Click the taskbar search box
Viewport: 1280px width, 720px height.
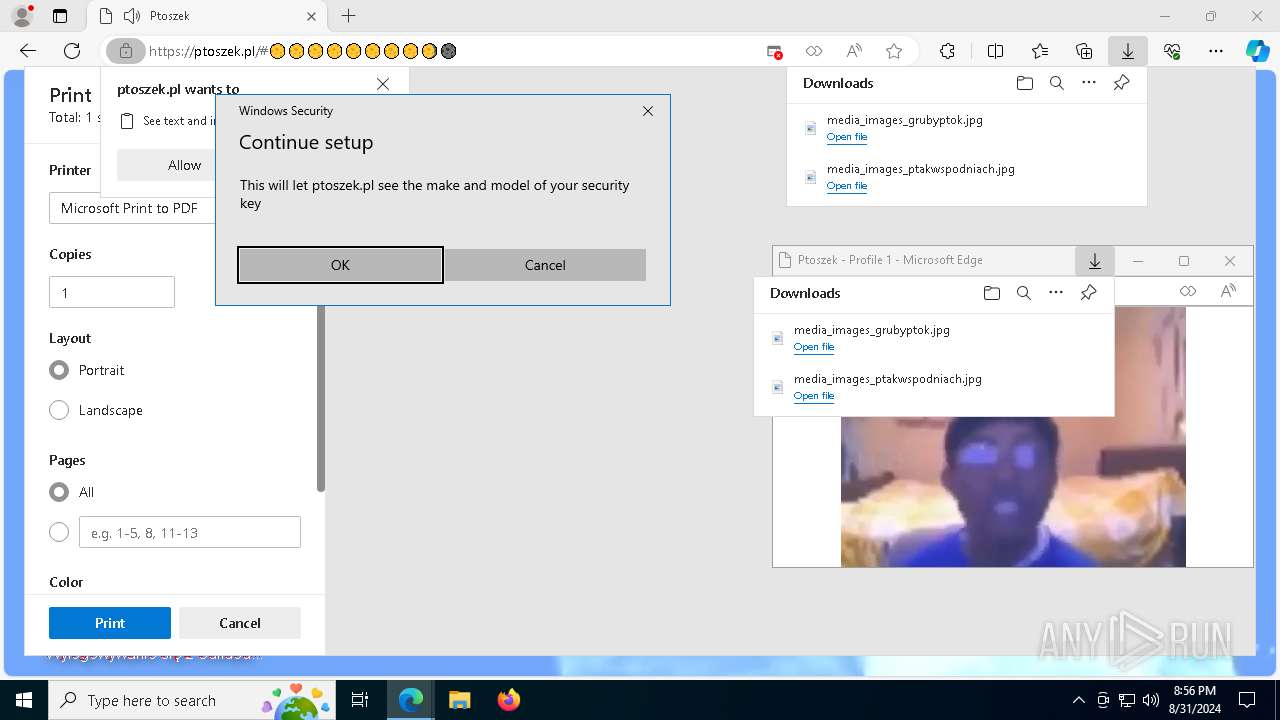point(190,700)
